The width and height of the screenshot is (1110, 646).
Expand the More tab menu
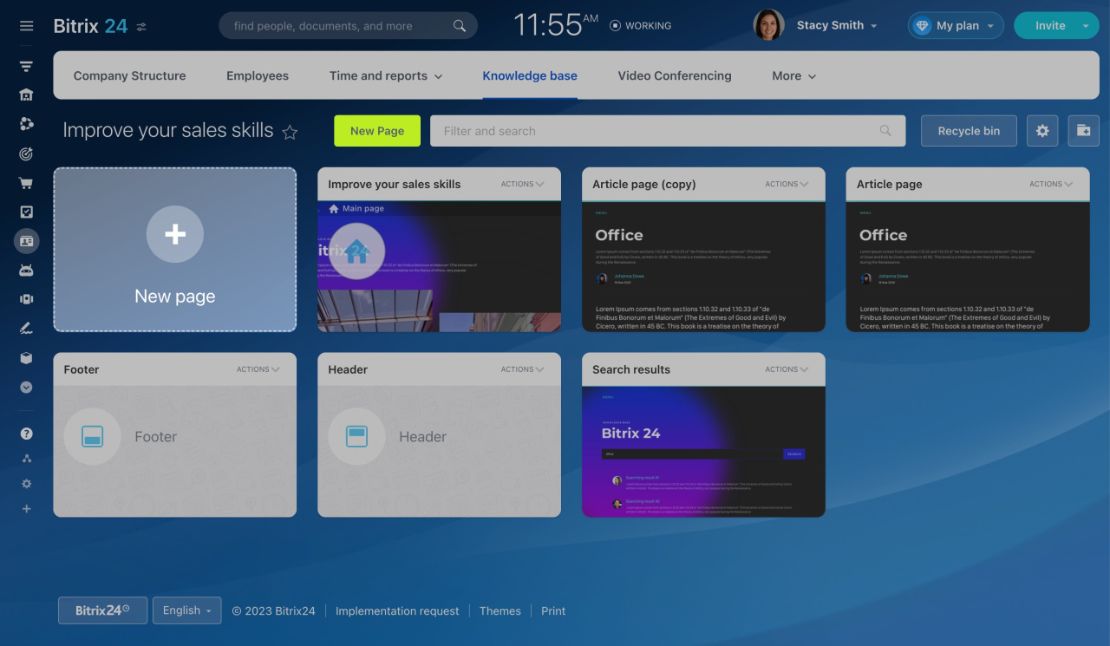(794, 76)
